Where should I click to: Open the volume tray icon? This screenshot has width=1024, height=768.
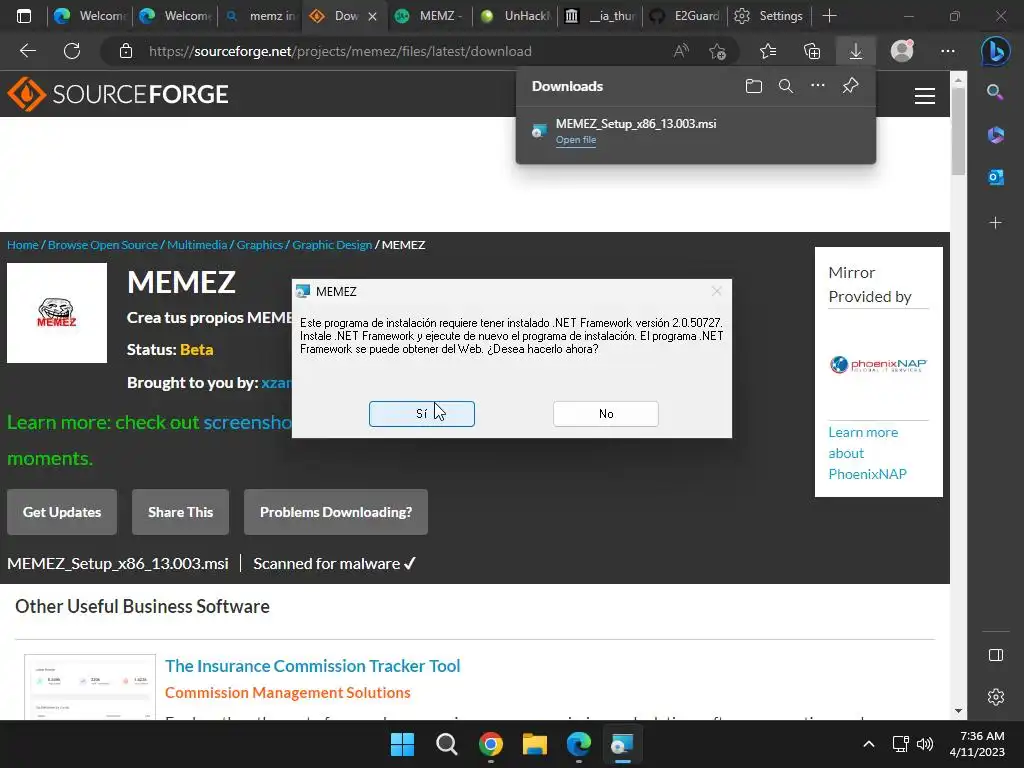point(925,744)
